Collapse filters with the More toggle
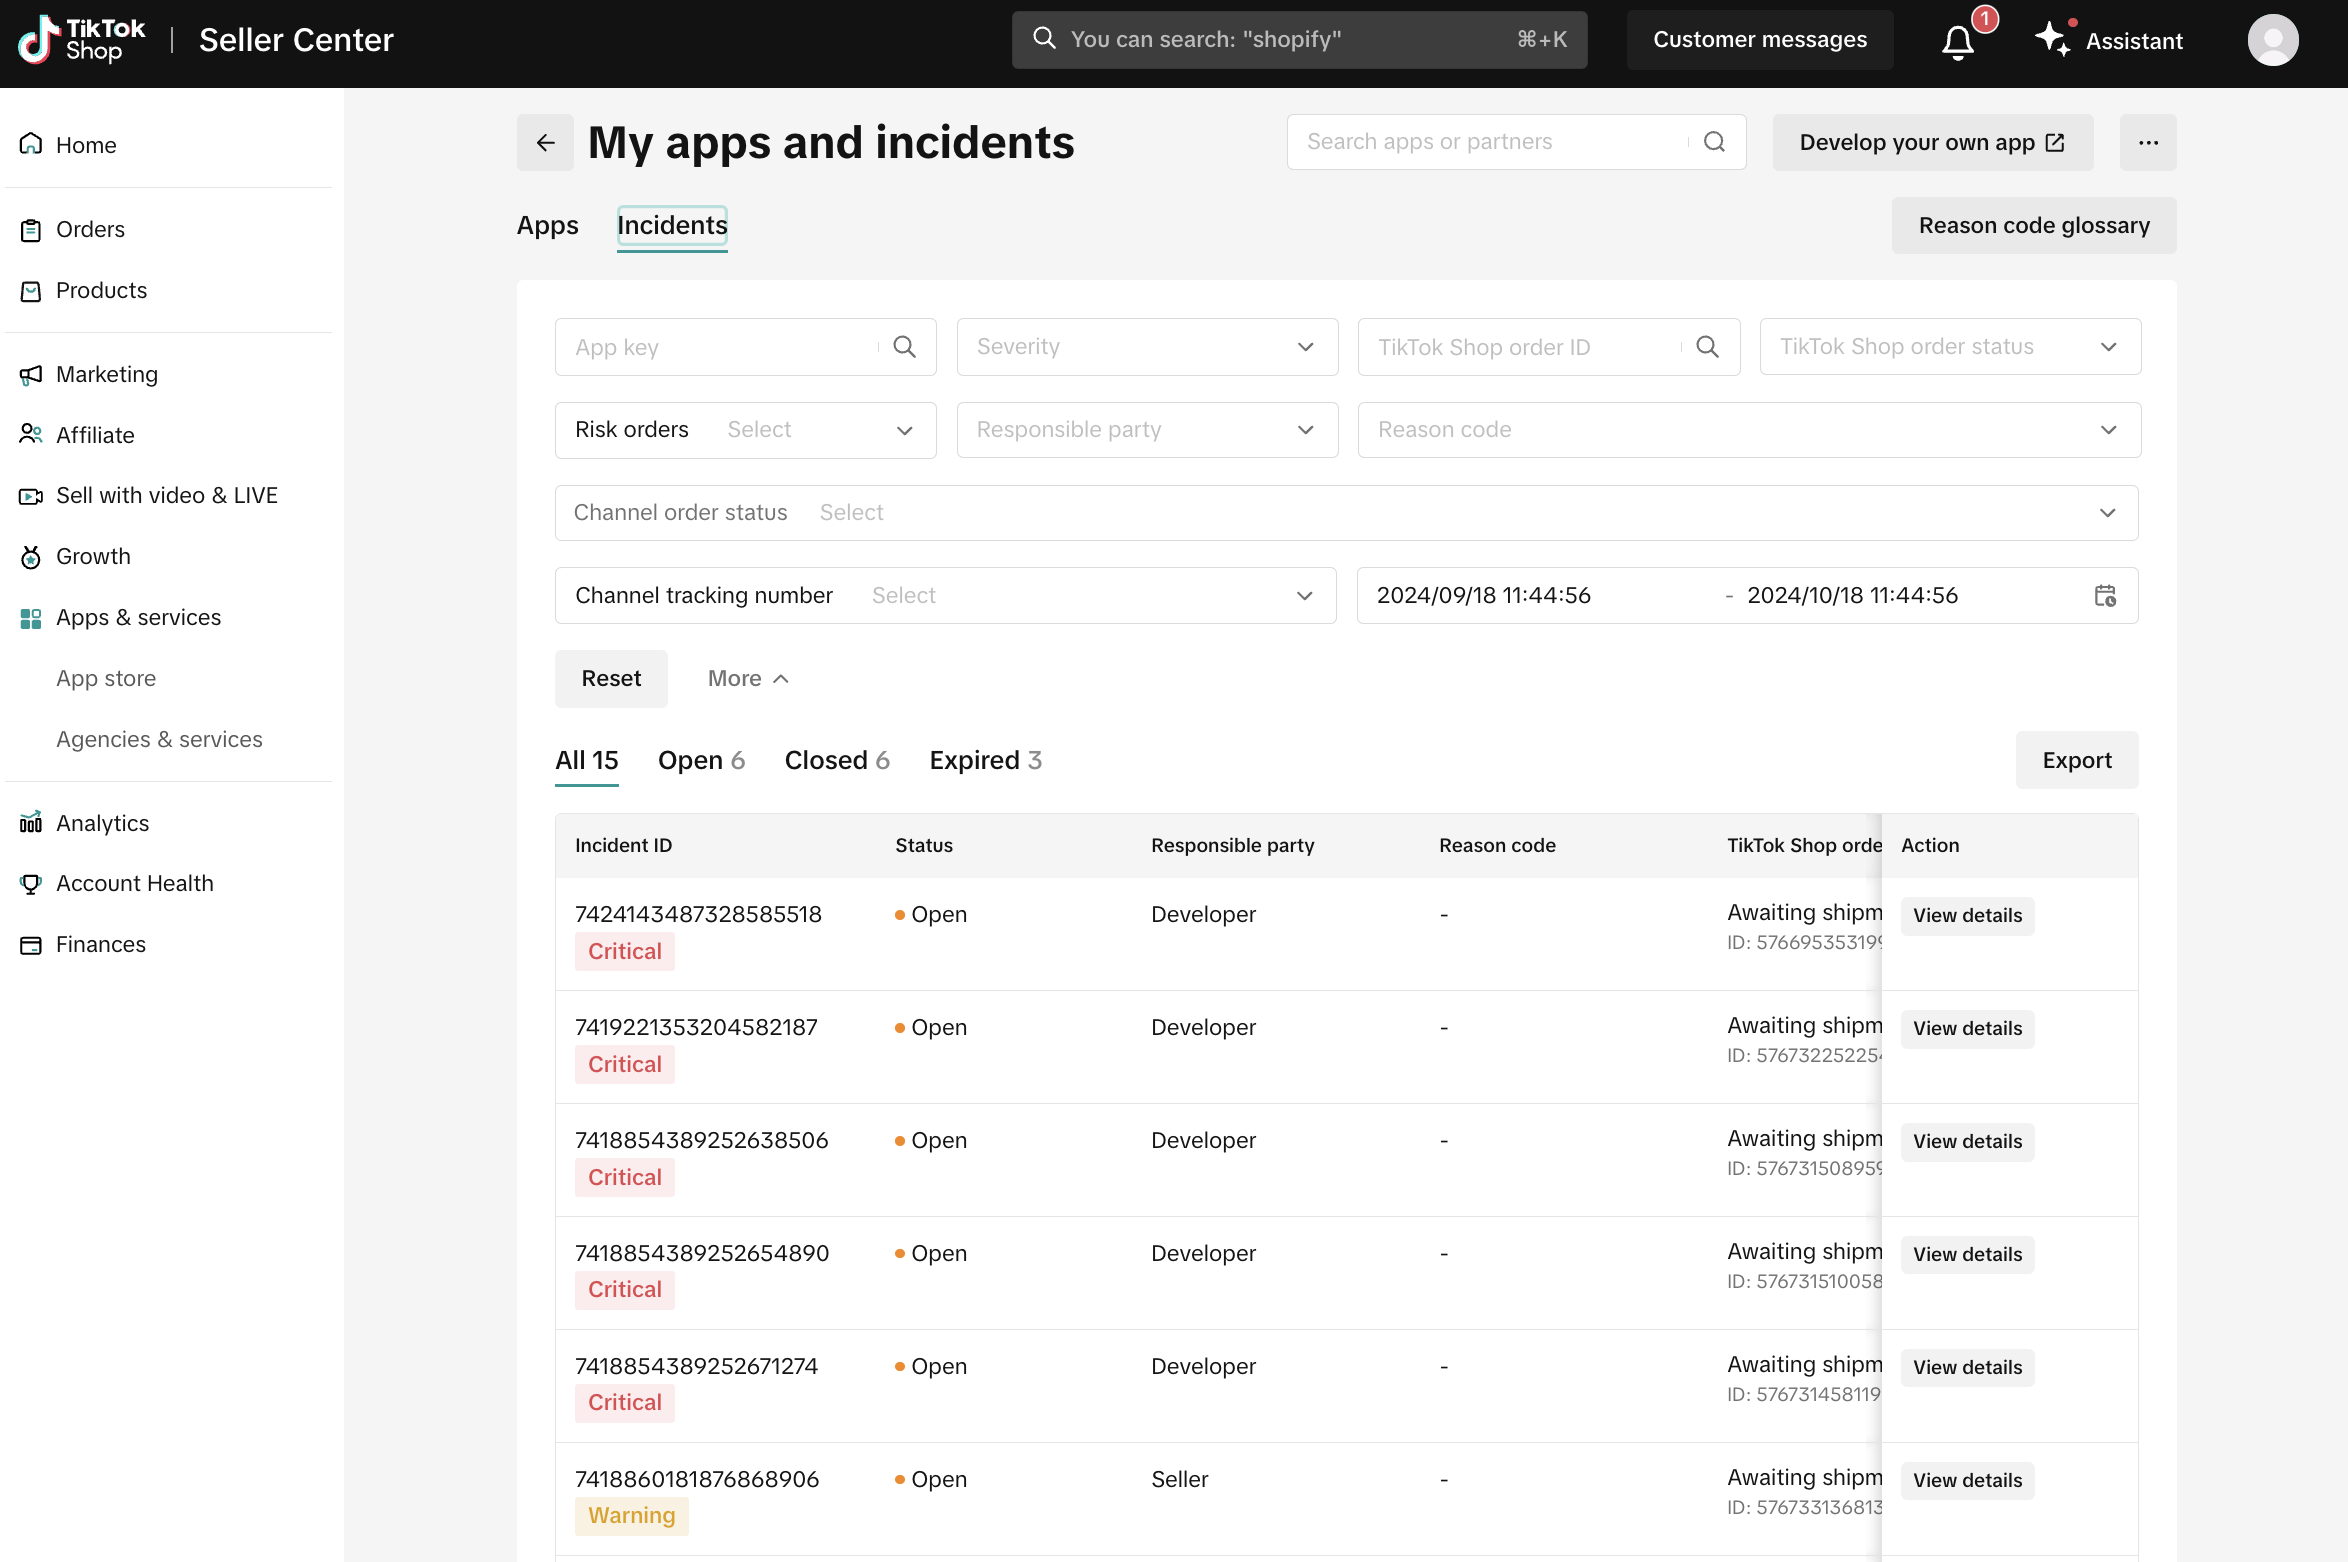 pos(748,679)
